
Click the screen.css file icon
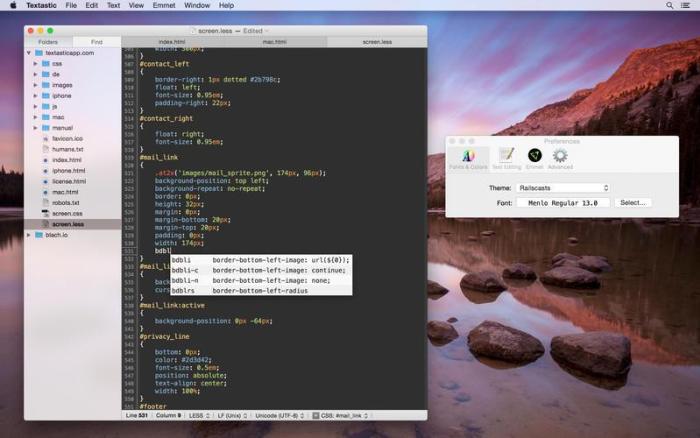pos(45,214)
